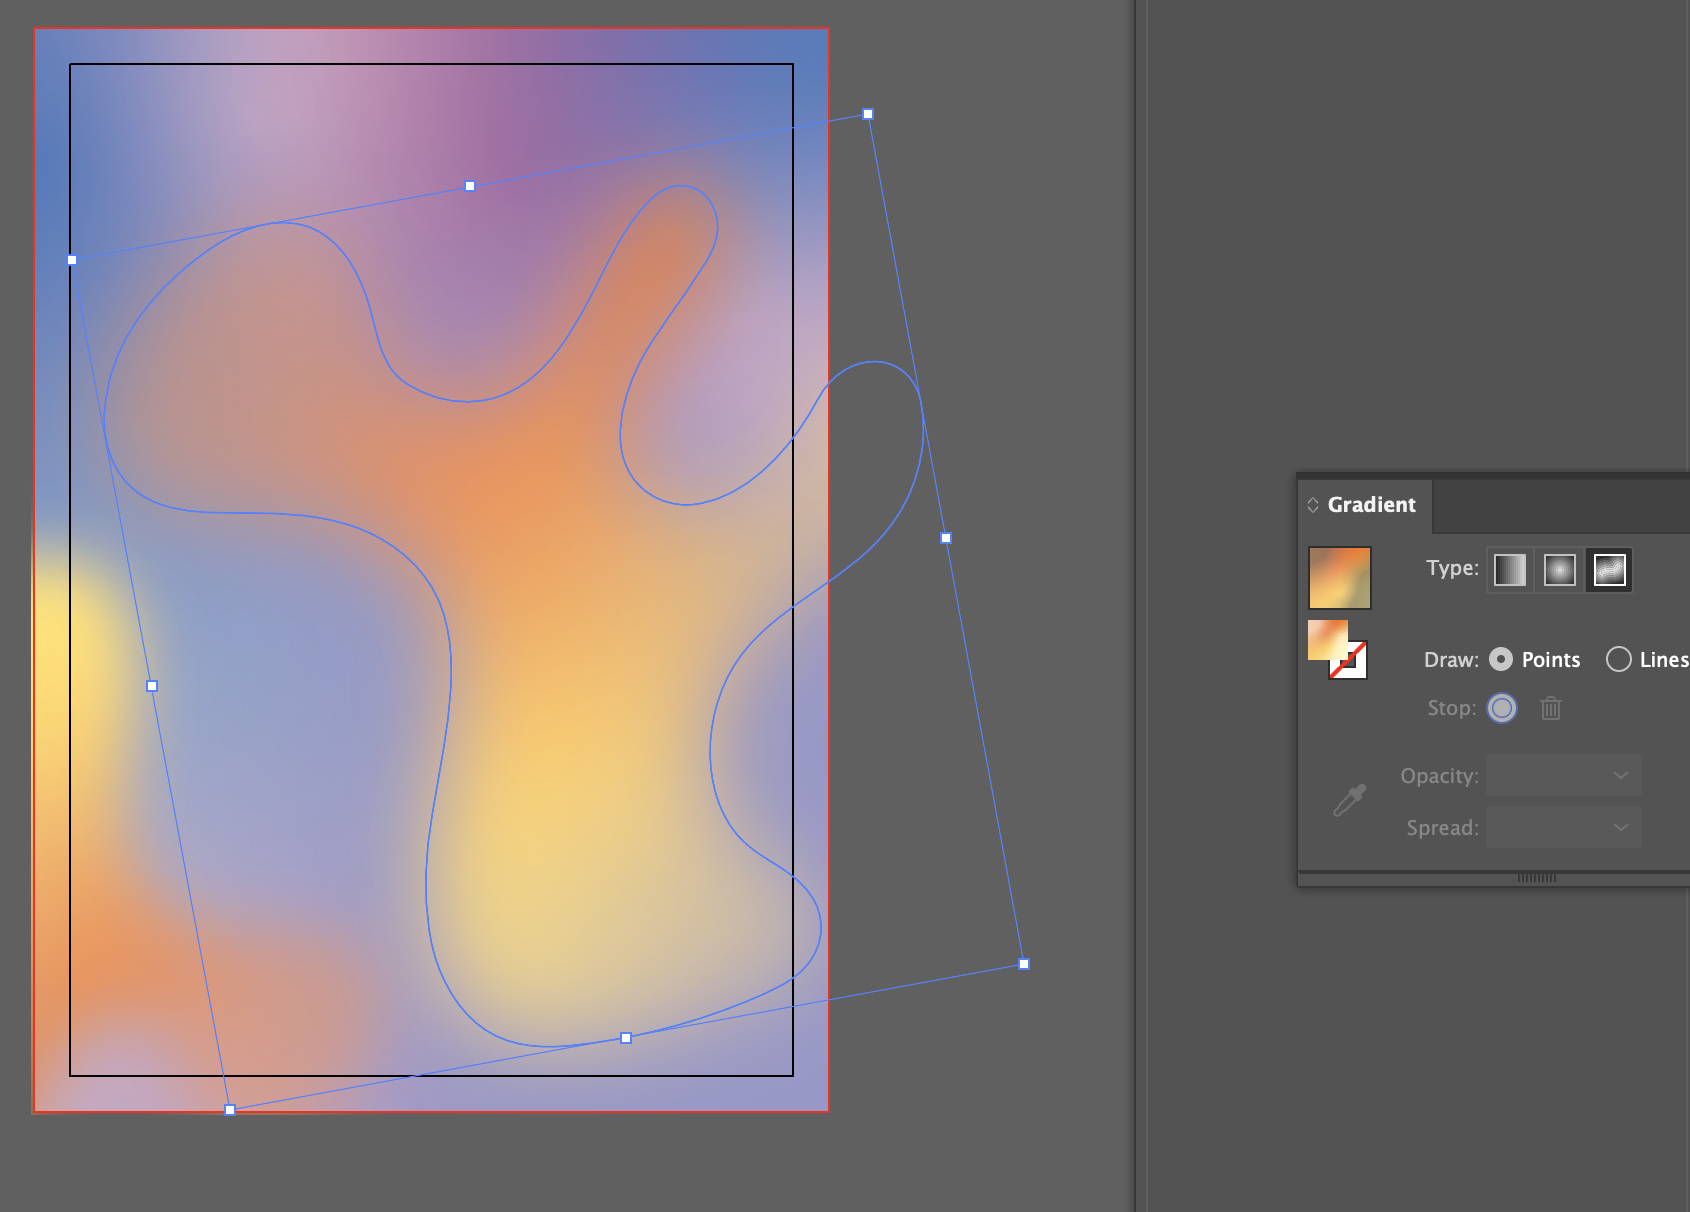Select the Points radio button under Draw
The image size is (1690, 1212).
pos(1502,659)
